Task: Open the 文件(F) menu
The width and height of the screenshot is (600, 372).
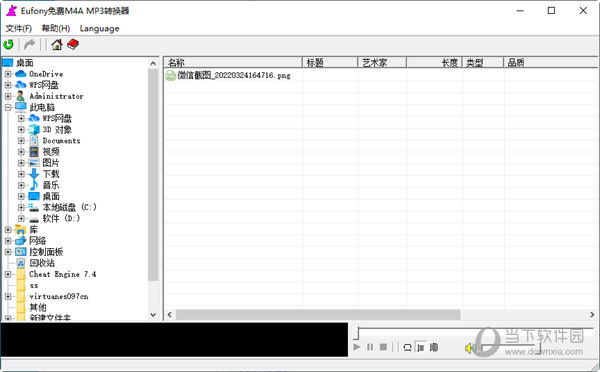Action: coord(18,28)
